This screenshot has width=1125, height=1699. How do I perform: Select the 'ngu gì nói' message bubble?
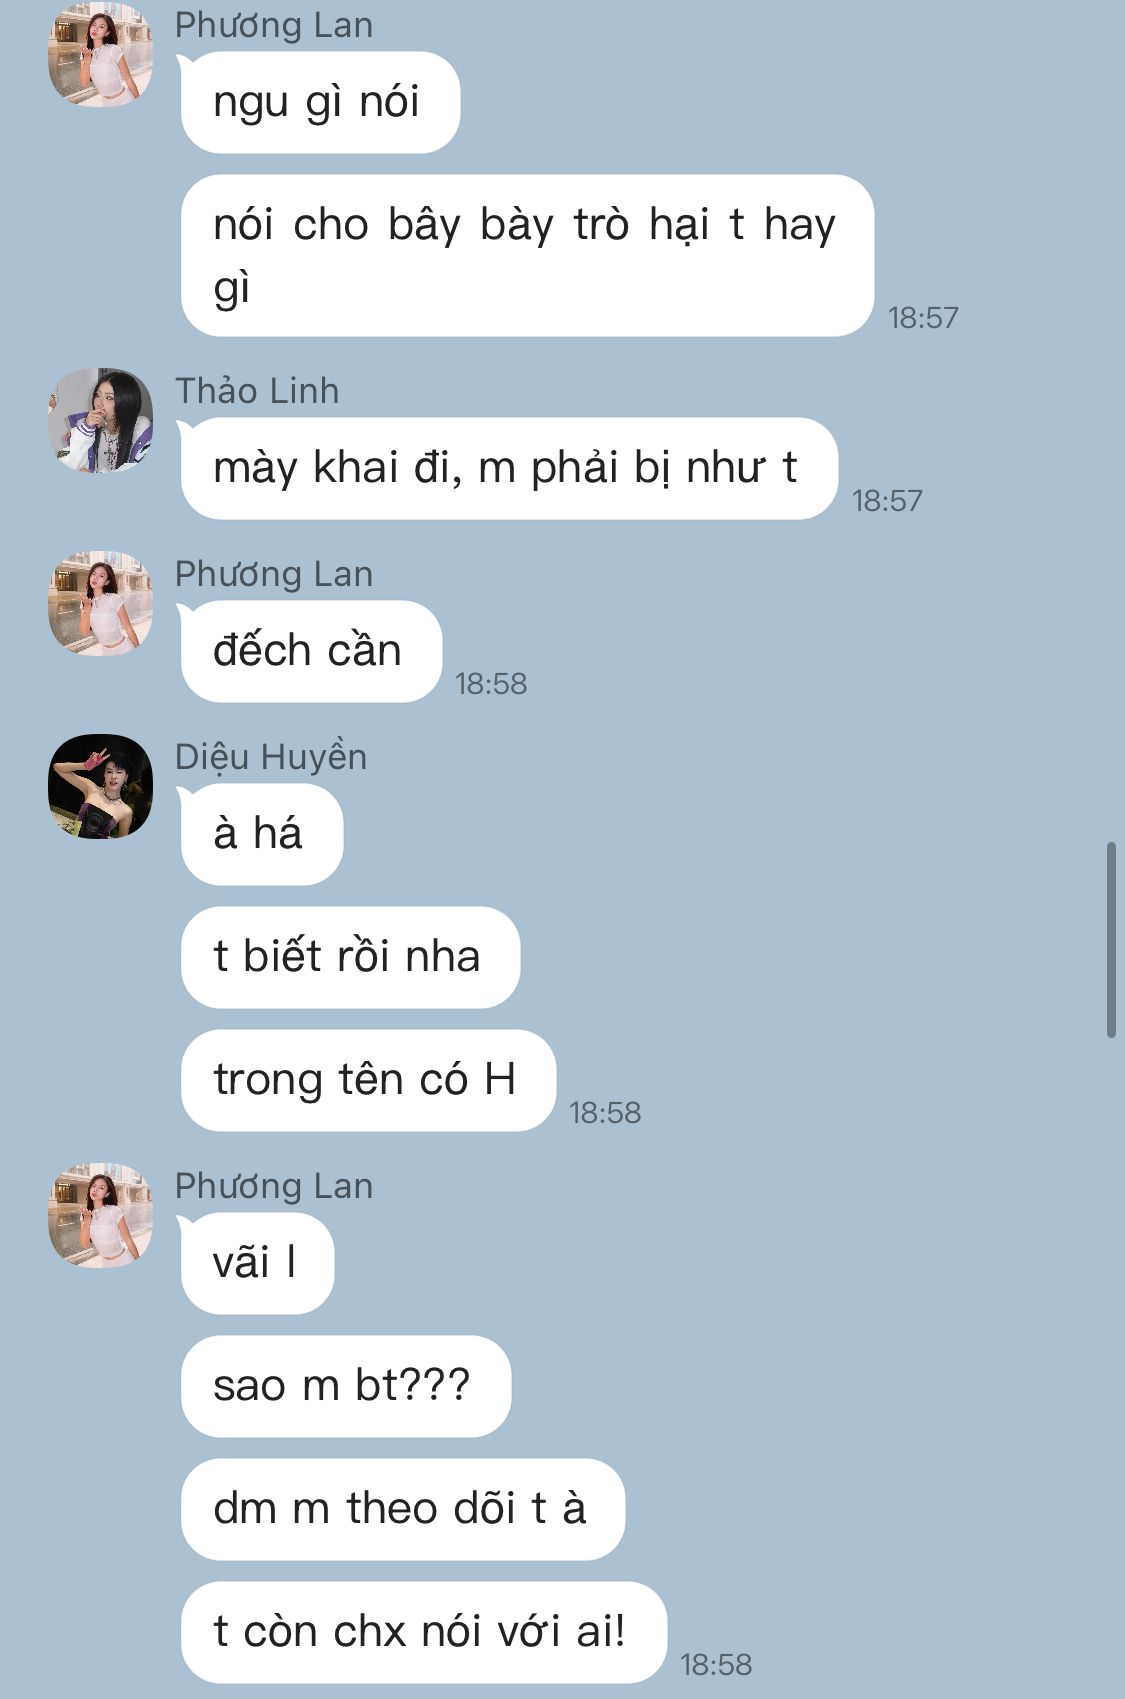(x=319, y=102)
